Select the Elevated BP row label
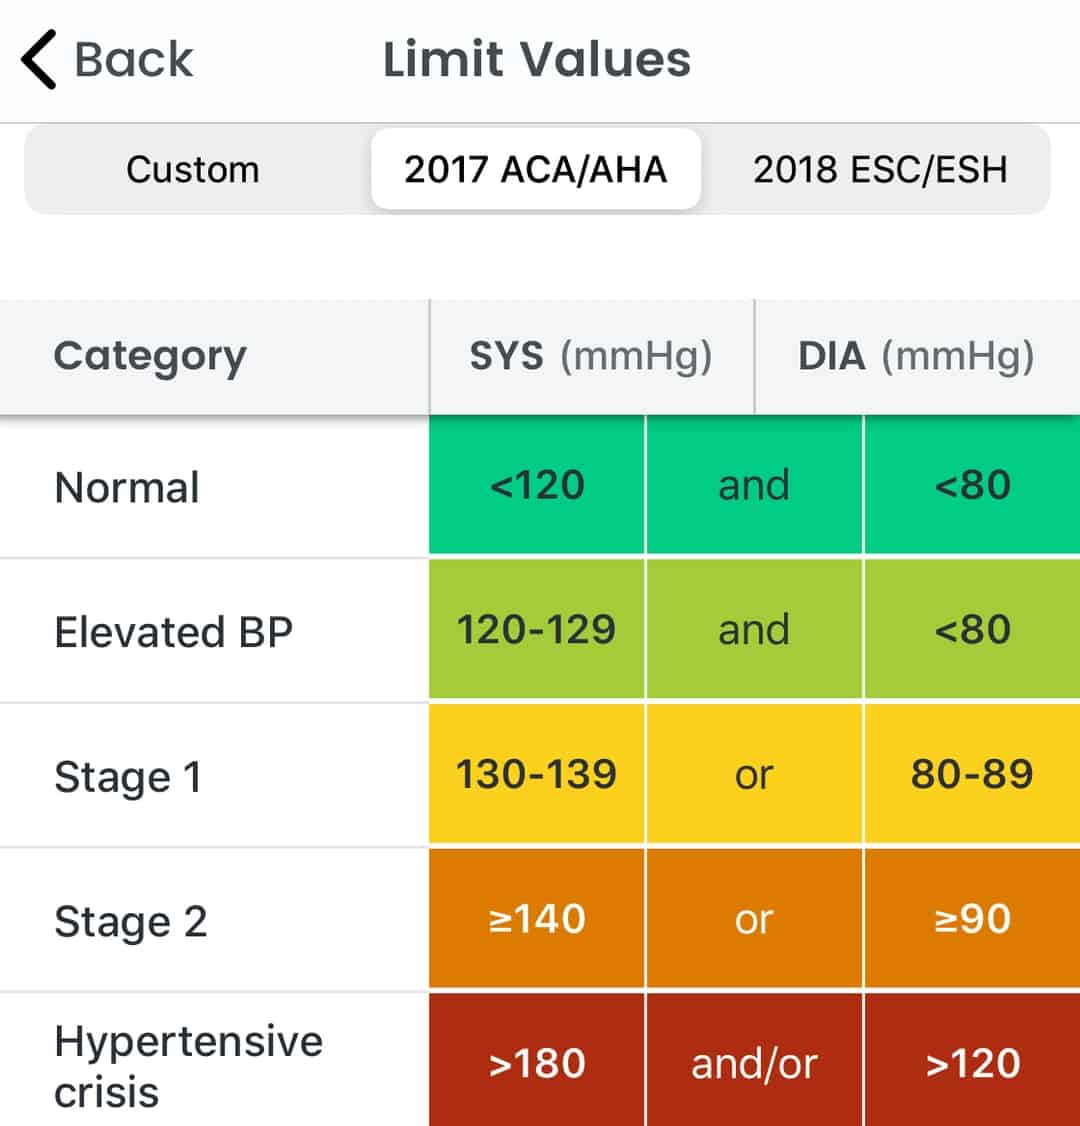 pyautogui.click(x=173, y=630)
